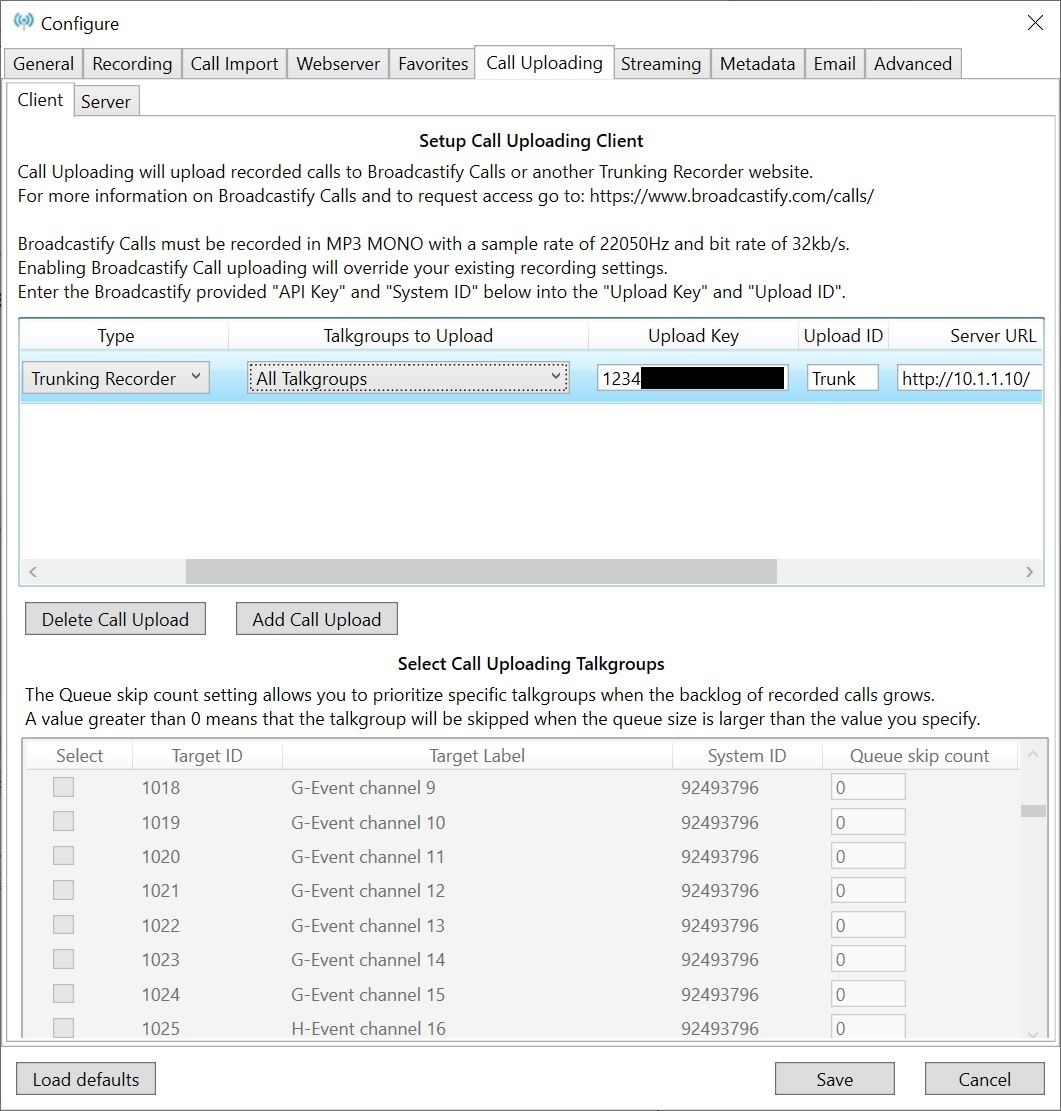1061x1111 pixels.
Task: Close the Configure window
Action: coord(1035,23)
